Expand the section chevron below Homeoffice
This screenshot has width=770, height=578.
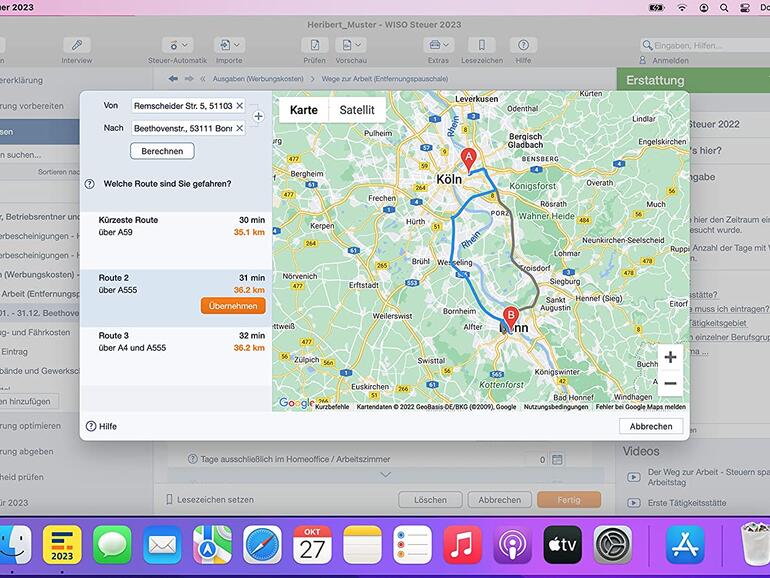click(385, 475)
